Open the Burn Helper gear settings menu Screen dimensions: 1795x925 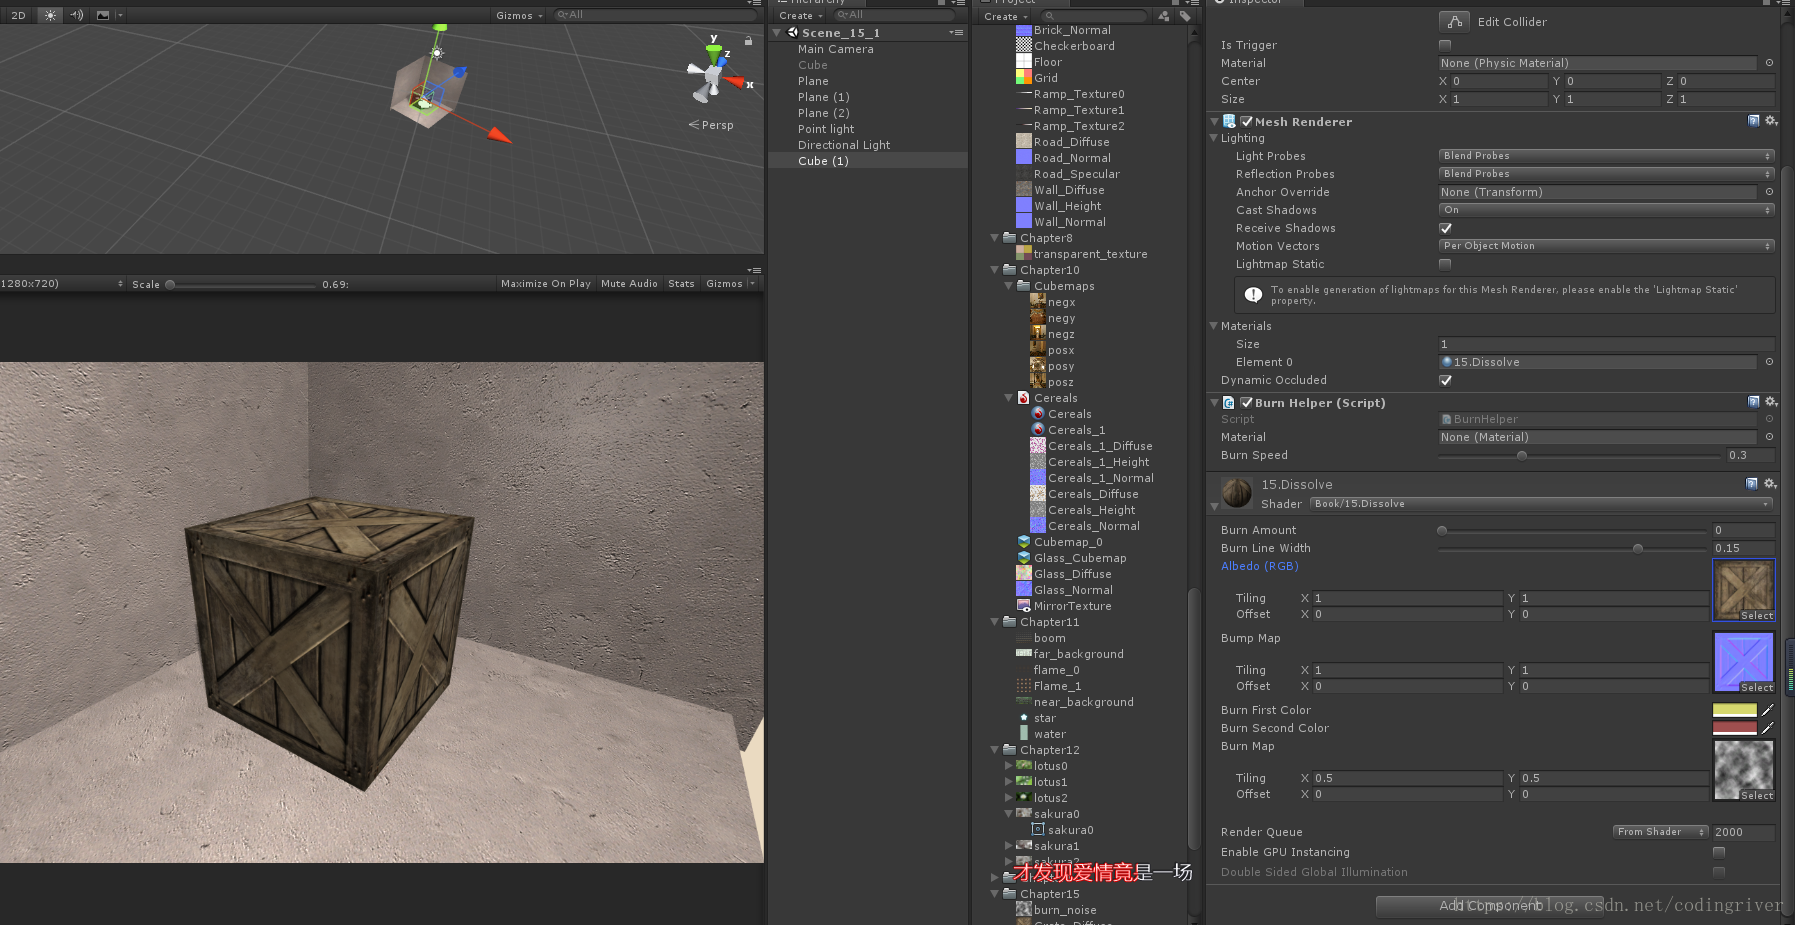[x=1771, y=402]
